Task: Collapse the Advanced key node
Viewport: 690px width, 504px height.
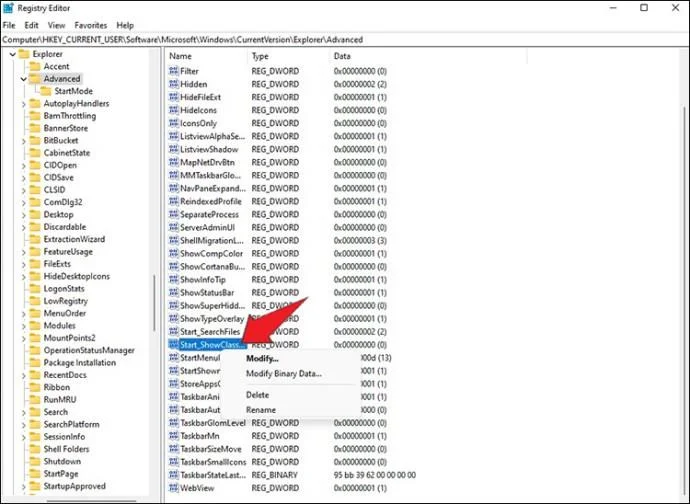Action: click(24, 79)
